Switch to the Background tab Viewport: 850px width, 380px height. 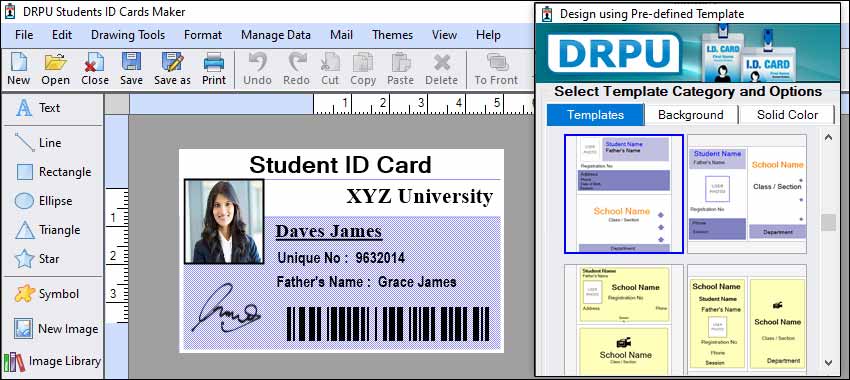click(x=691, y=115)
